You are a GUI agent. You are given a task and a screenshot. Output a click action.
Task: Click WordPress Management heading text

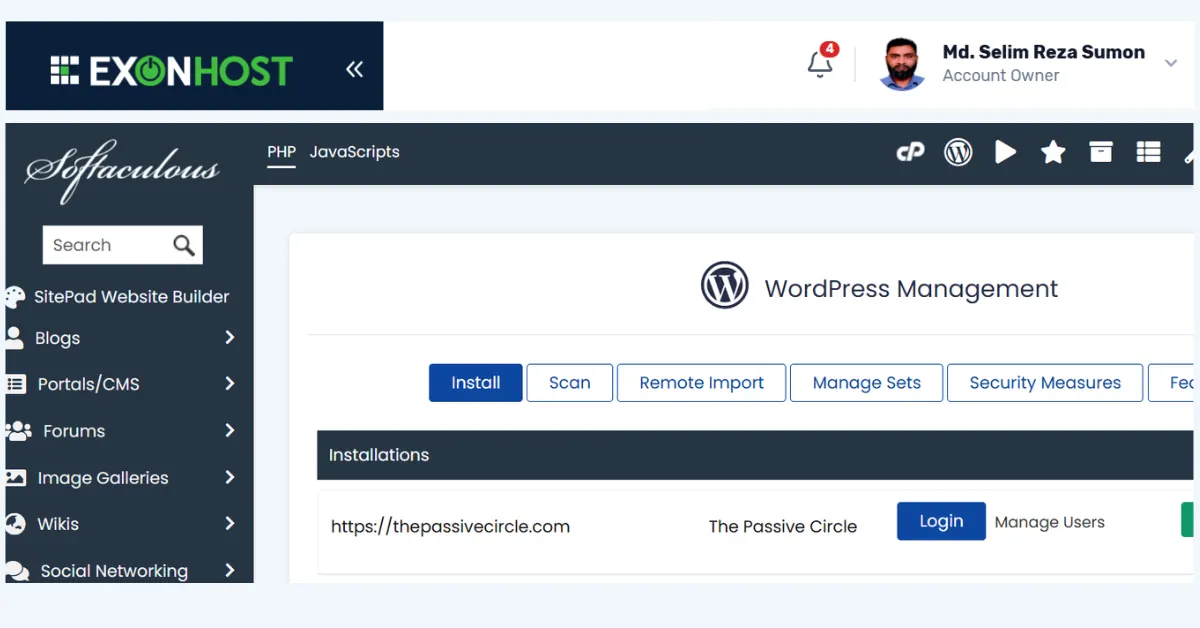[x=911, y=289]
